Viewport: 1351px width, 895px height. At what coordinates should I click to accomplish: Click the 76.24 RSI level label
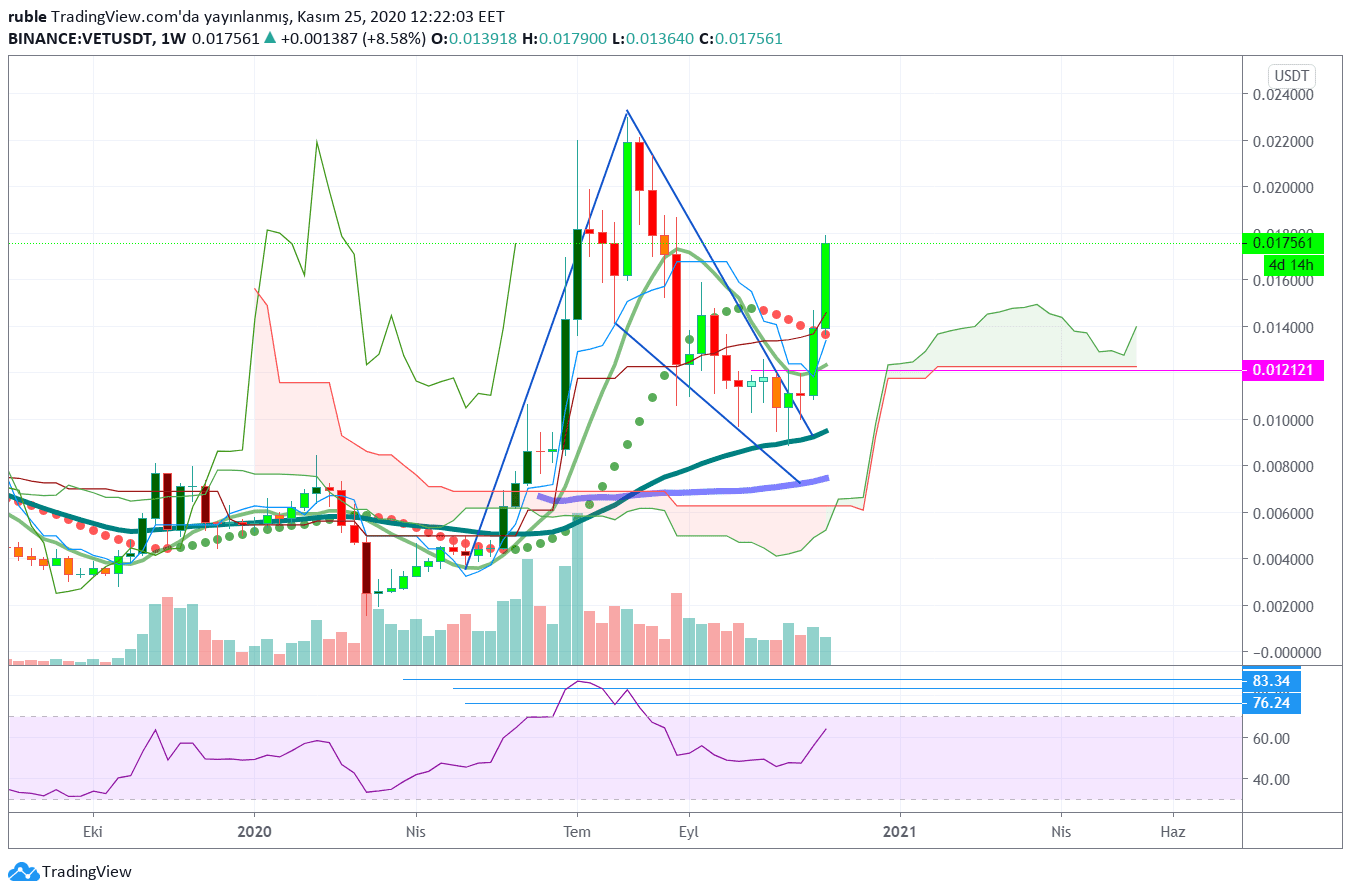point(1271,703)
